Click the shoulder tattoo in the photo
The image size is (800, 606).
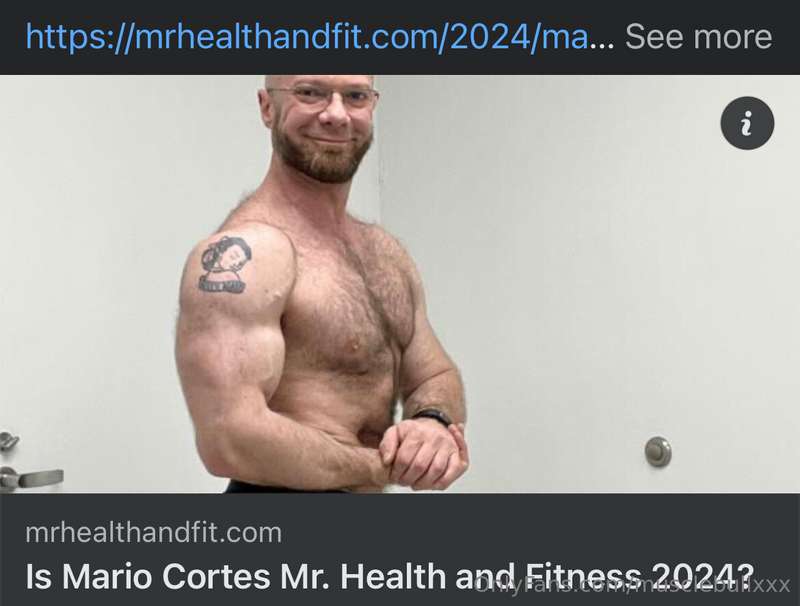pos(224,264)
